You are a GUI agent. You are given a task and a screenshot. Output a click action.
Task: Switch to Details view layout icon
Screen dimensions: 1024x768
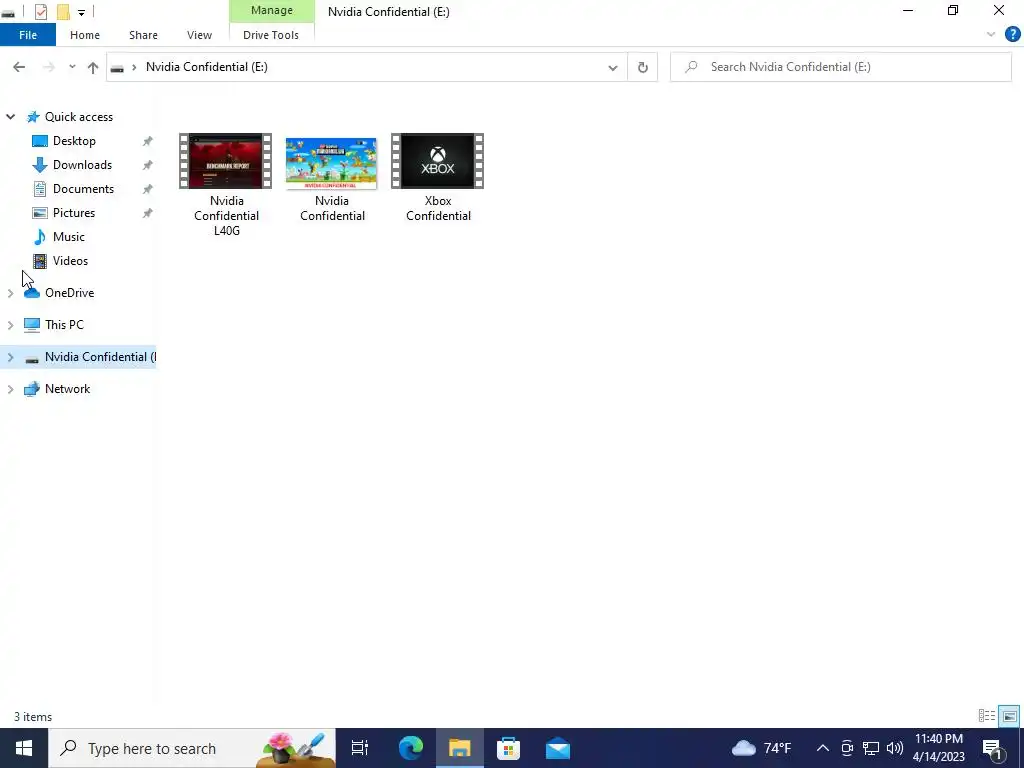point(987,716)
